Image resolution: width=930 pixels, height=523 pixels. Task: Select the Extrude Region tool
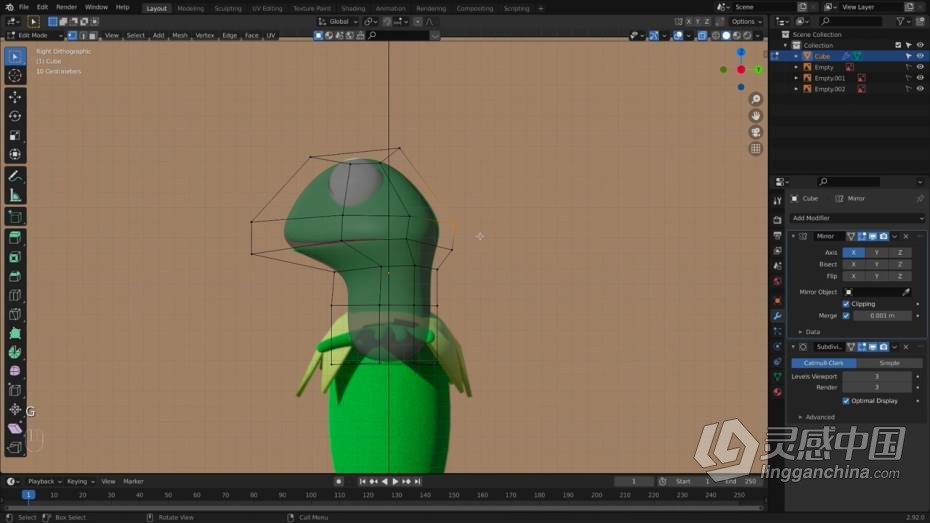click(x=15, y=238)
